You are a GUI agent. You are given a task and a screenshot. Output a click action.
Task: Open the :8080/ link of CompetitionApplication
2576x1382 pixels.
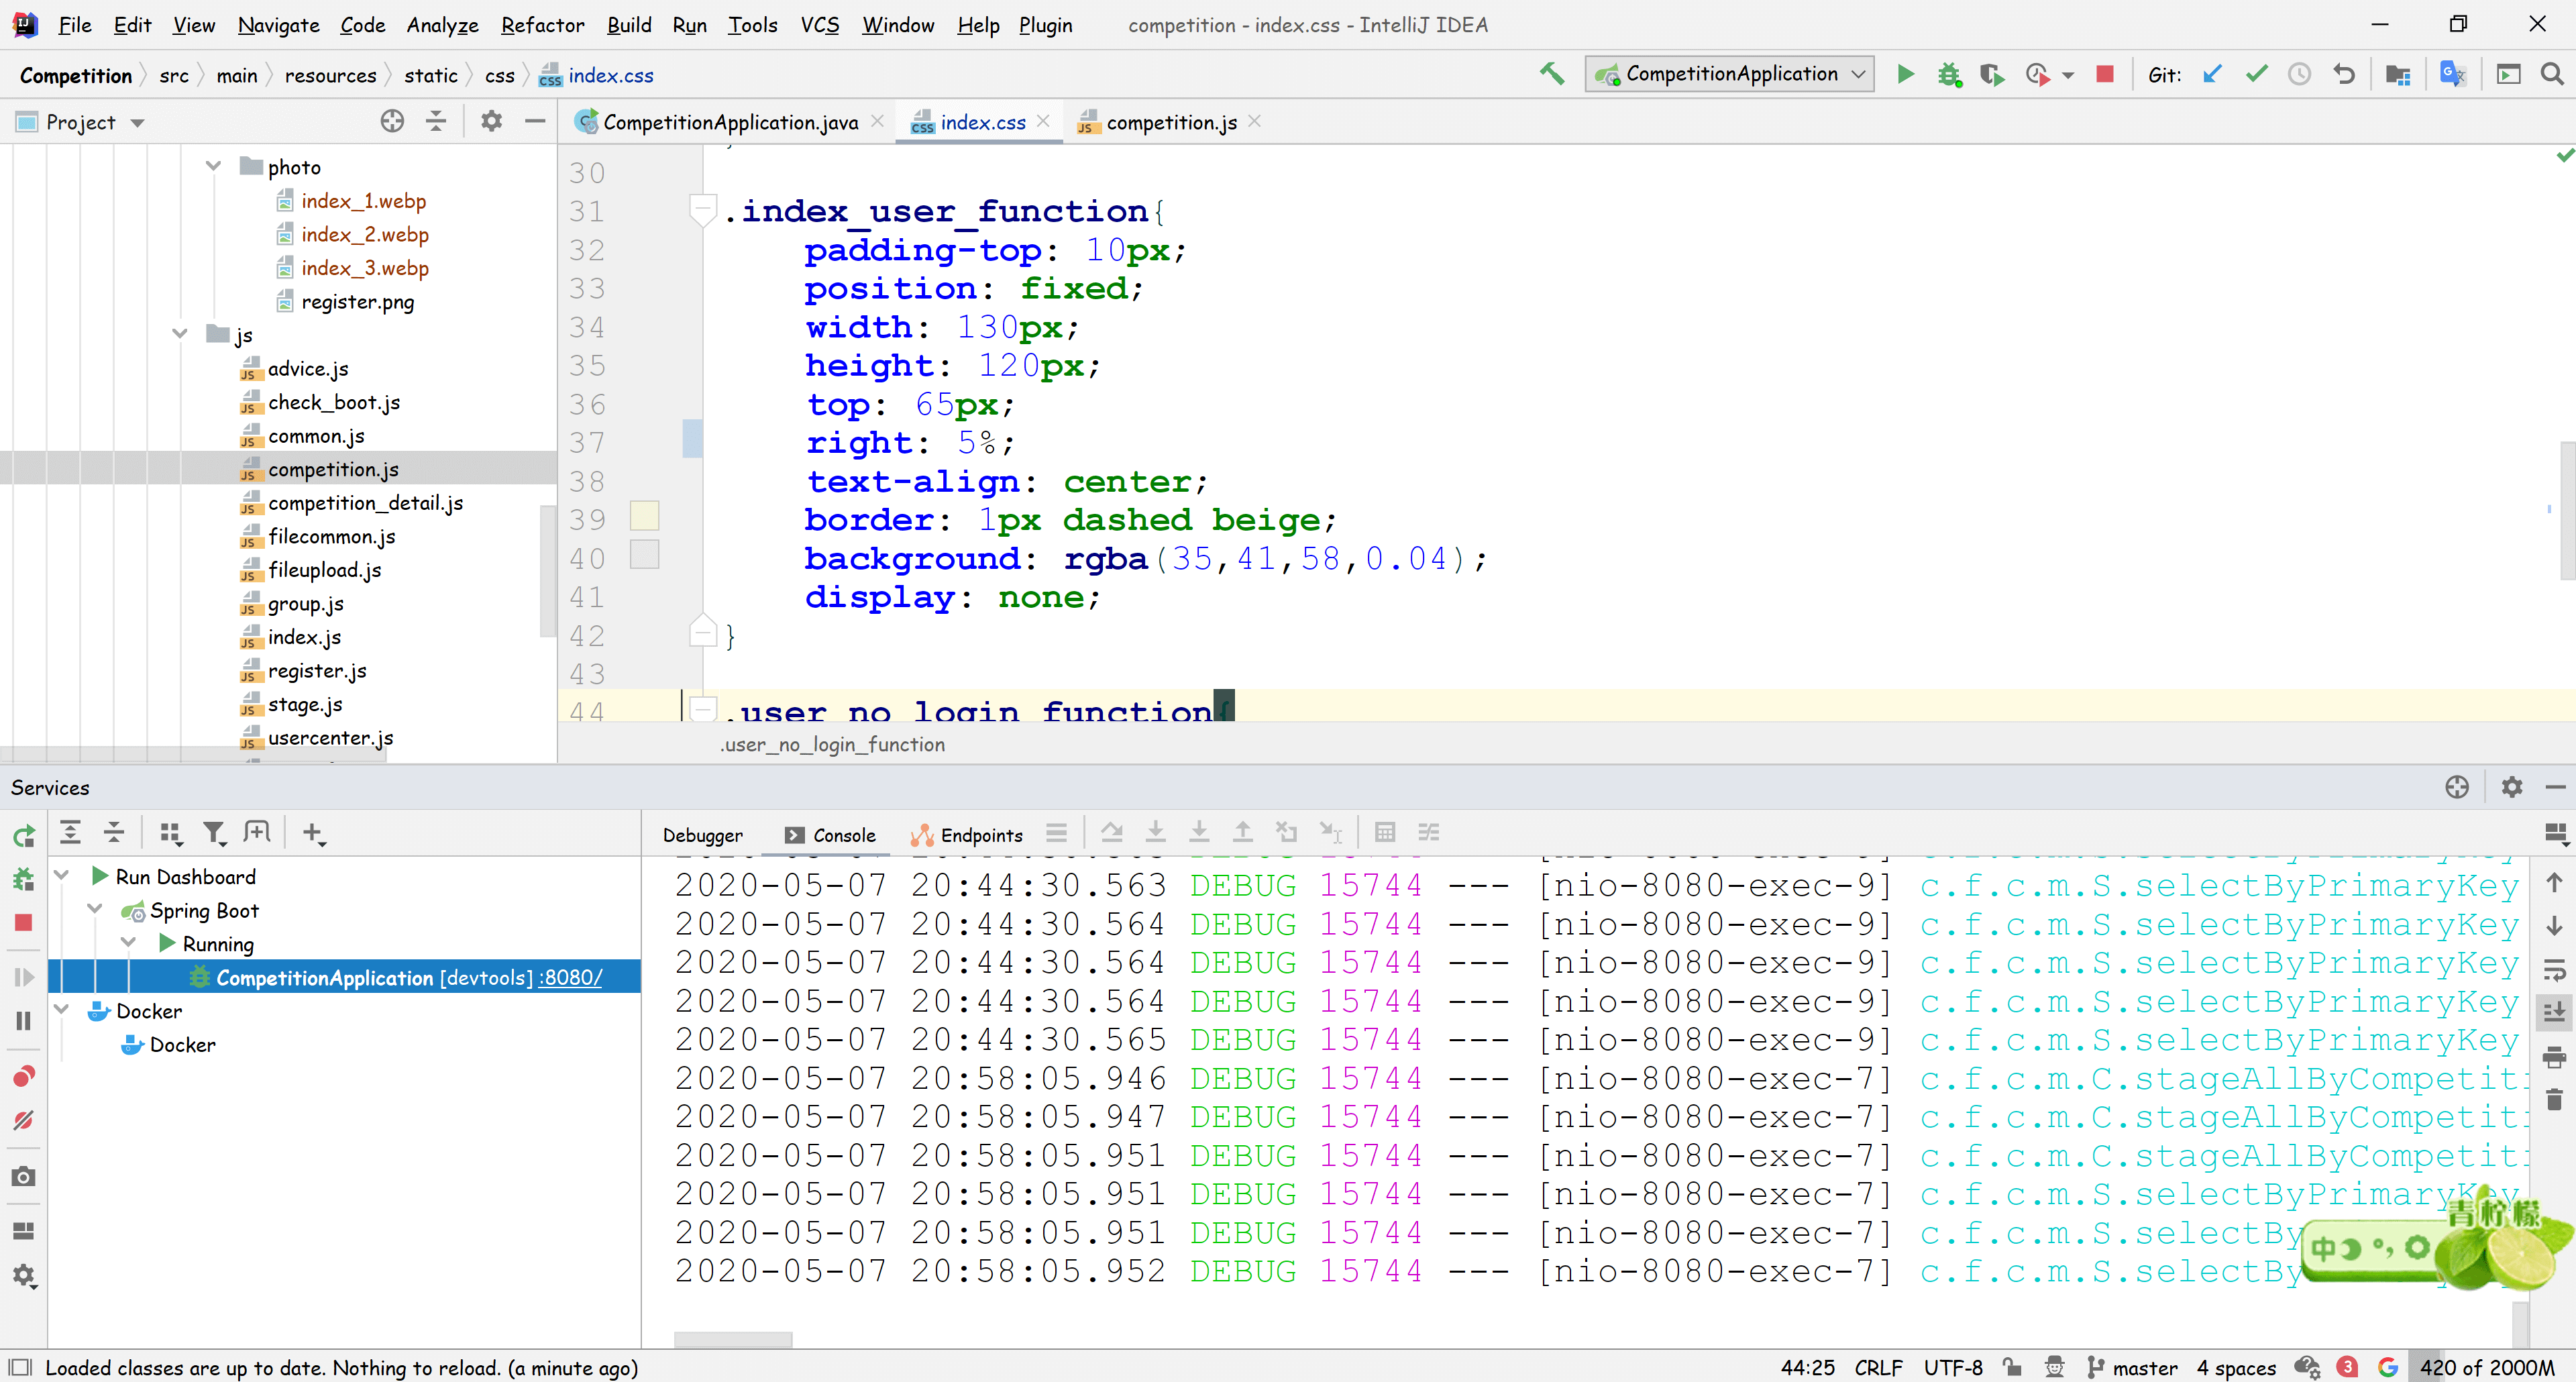pos(571,977)
